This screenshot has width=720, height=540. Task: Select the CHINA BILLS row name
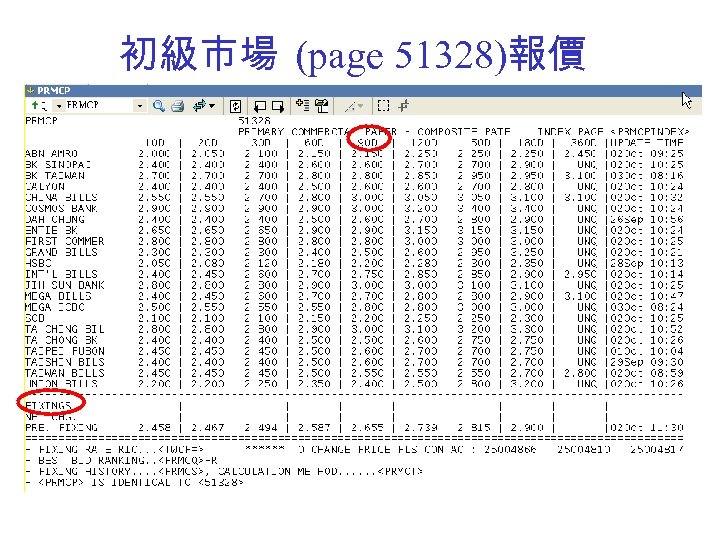(61, 197)
